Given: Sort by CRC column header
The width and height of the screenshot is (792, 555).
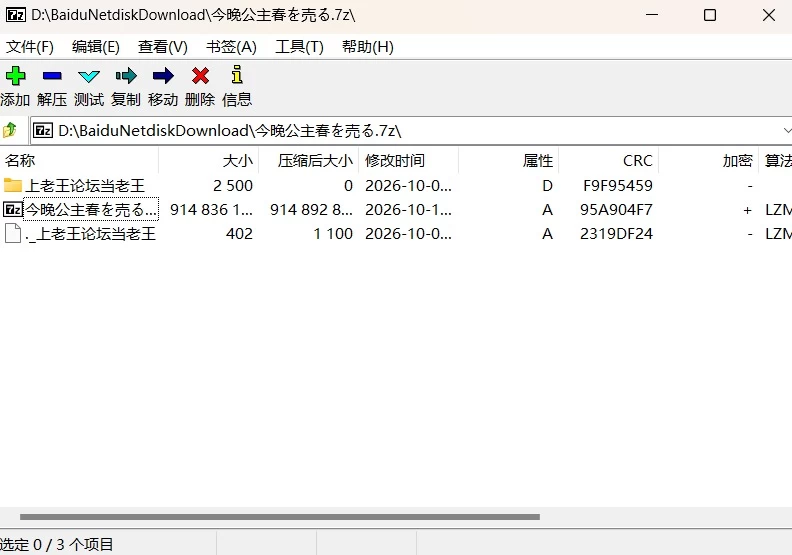Looking at the screenshot, I should click(609, 161).
